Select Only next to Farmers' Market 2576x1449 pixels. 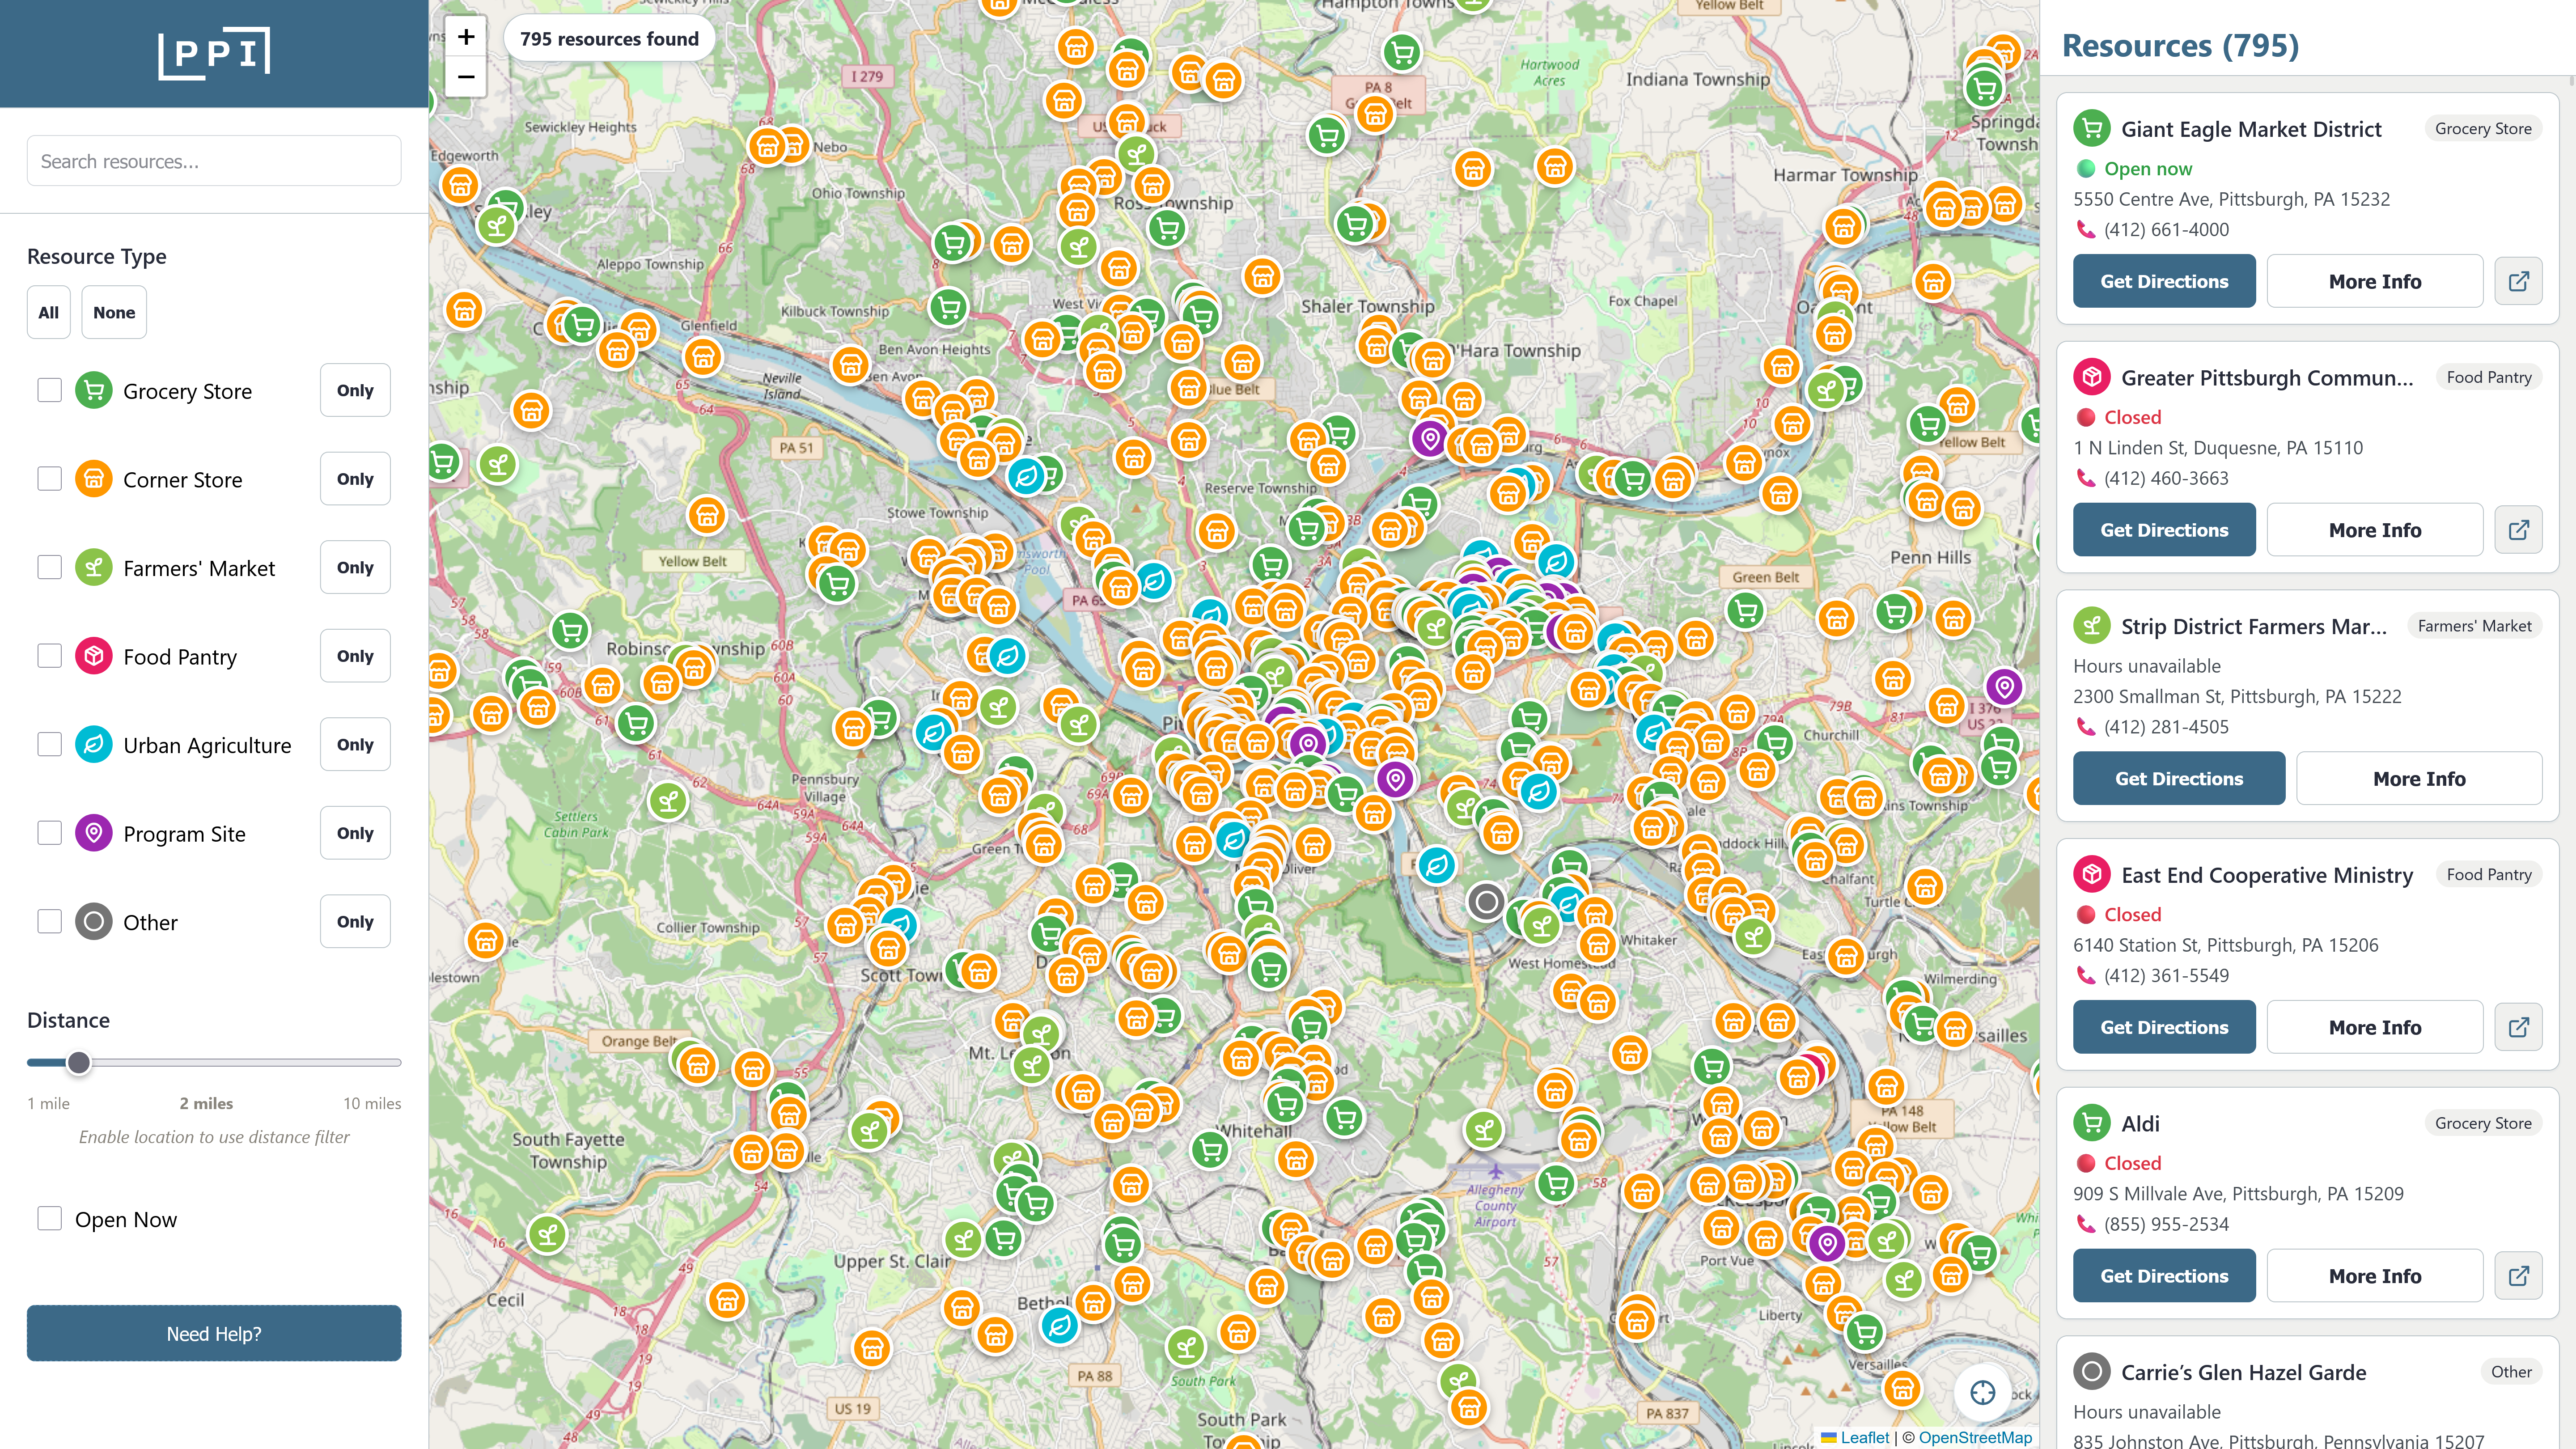pyautogui.click(x=354, y=567)
